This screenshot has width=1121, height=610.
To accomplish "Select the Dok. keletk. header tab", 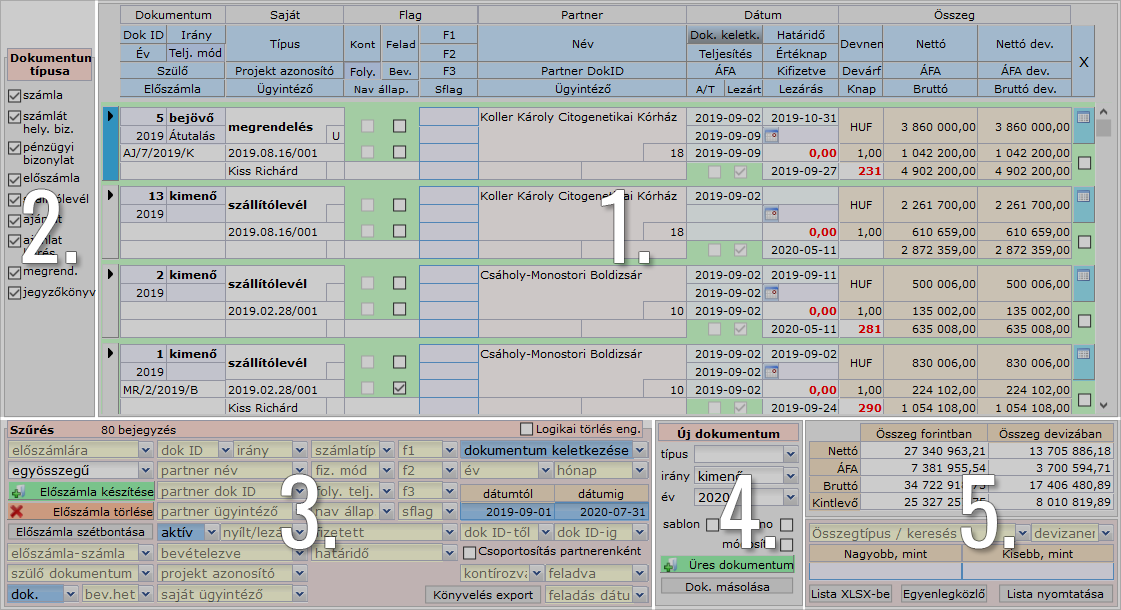I will (725, 35).
